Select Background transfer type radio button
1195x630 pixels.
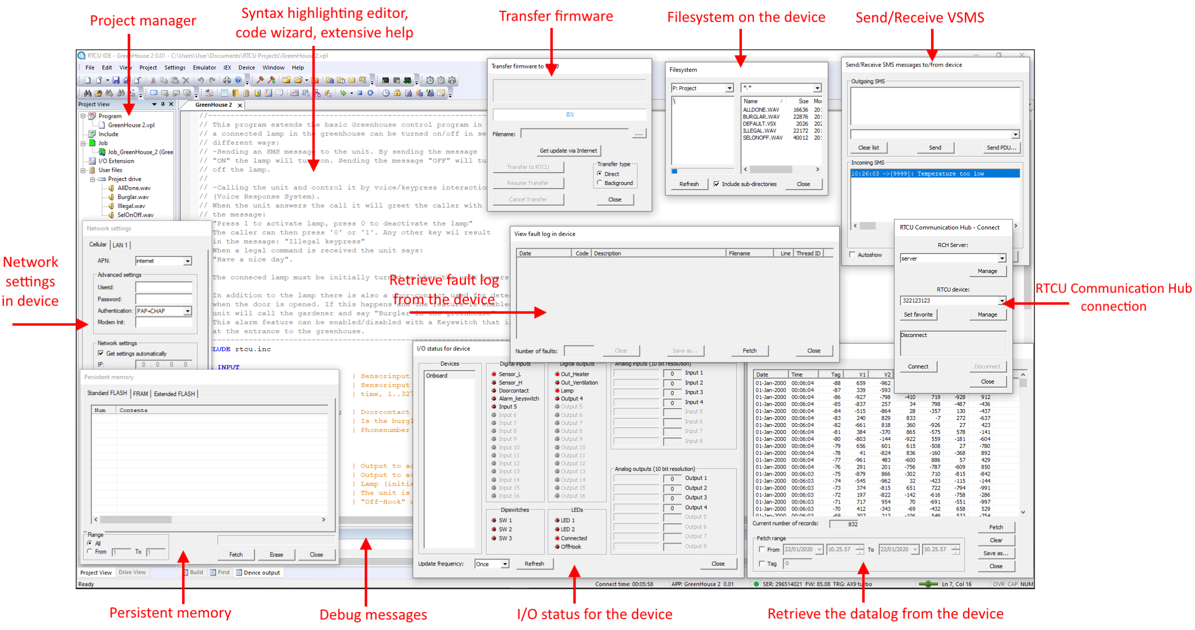coord(600,183)
